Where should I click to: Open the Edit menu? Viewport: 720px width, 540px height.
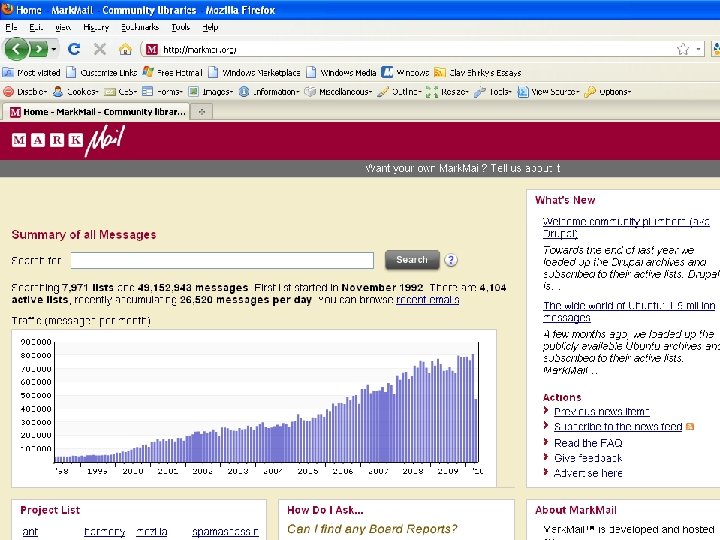coord(36,28)
